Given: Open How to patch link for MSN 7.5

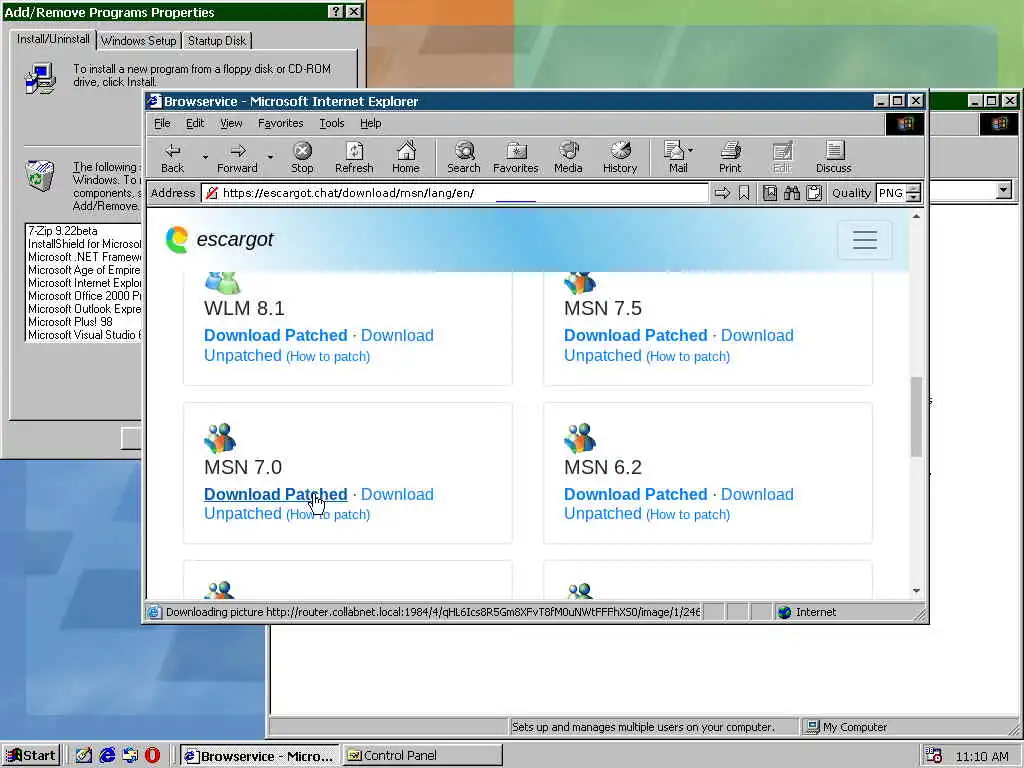Looking at the screenshot, I should pyautogui.click(x=688, y=357).
